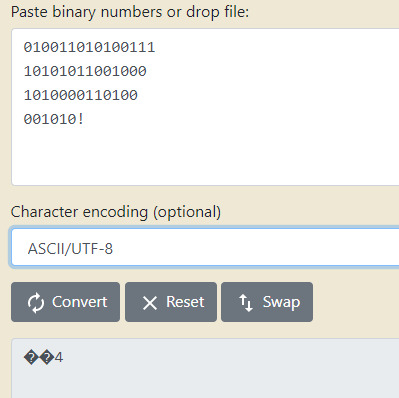This screenshot has width=399, height=398.
Task: Click the Character encoding (optional) label
Action: tap(116, 212)
